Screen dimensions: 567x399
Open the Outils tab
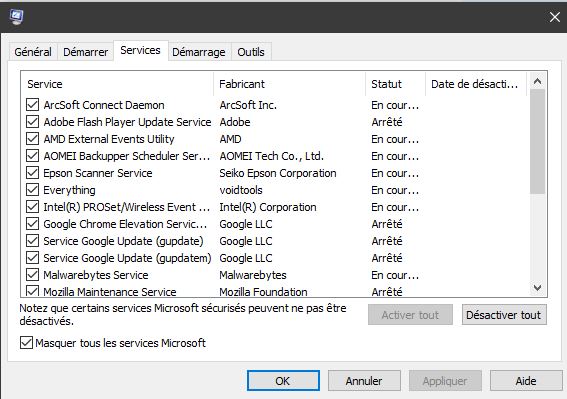(x=251, y=52)
